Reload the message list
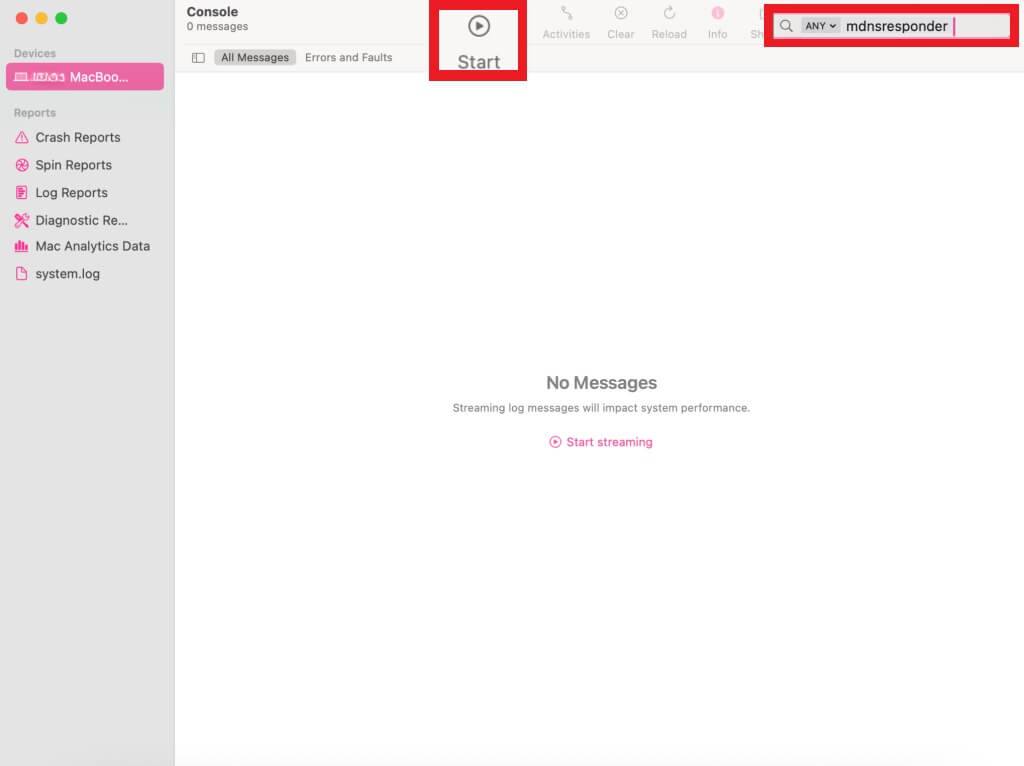This screenshot has height=766, width=1024. pyautogui.click(x=669, y=20)
